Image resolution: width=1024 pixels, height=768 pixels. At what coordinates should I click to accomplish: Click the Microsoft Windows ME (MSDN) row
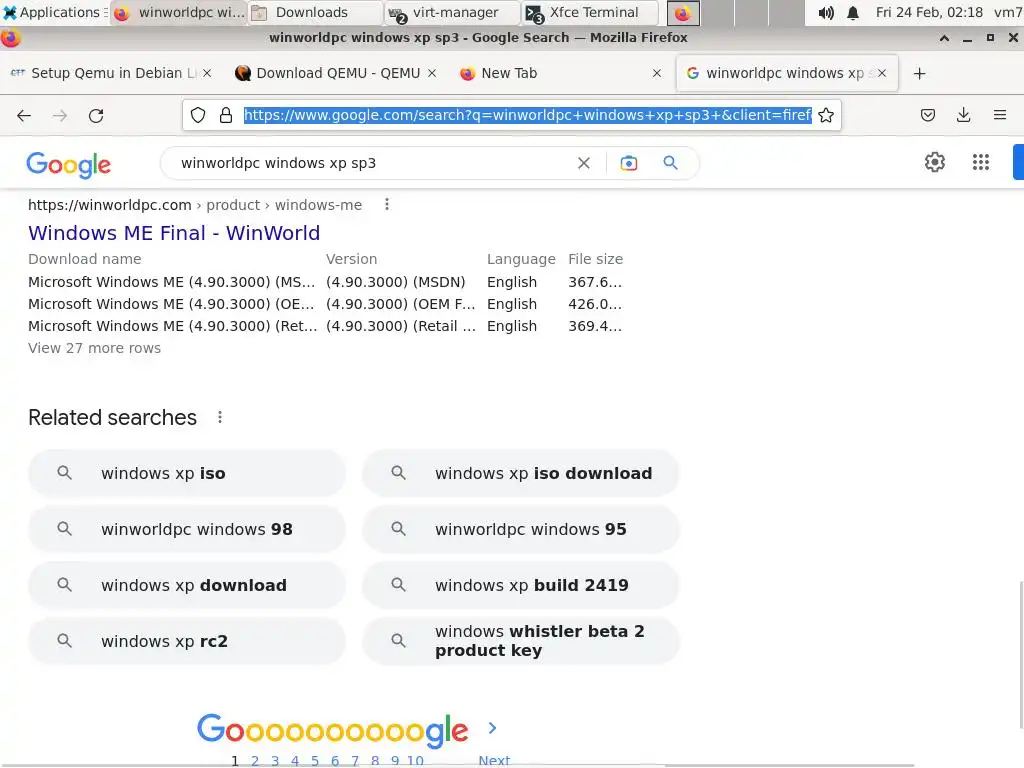coord(325,282)
